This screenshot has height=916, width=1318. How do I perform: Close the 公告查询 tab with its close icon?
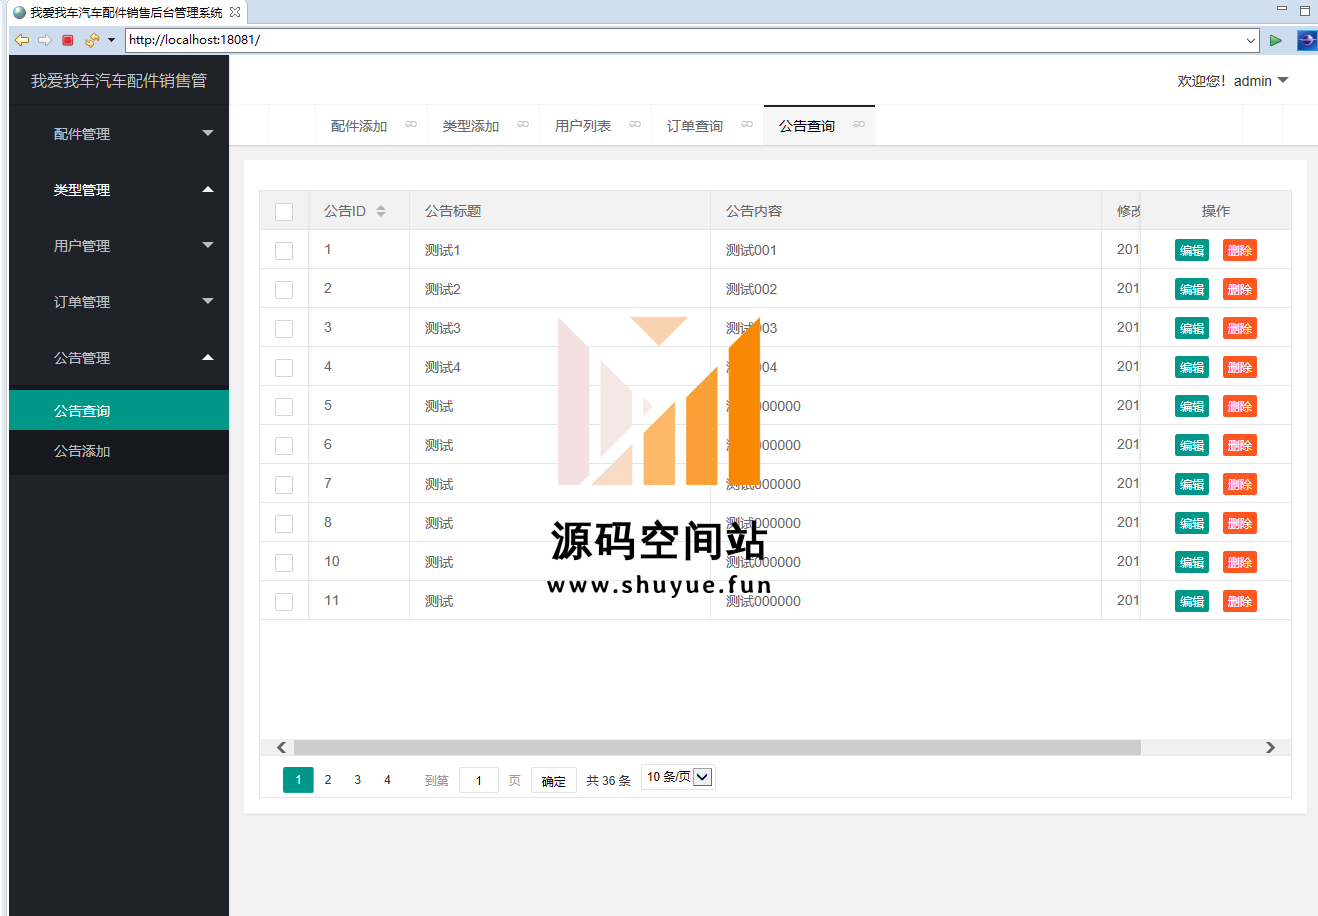pyautogui.click(x=859, y=125)
